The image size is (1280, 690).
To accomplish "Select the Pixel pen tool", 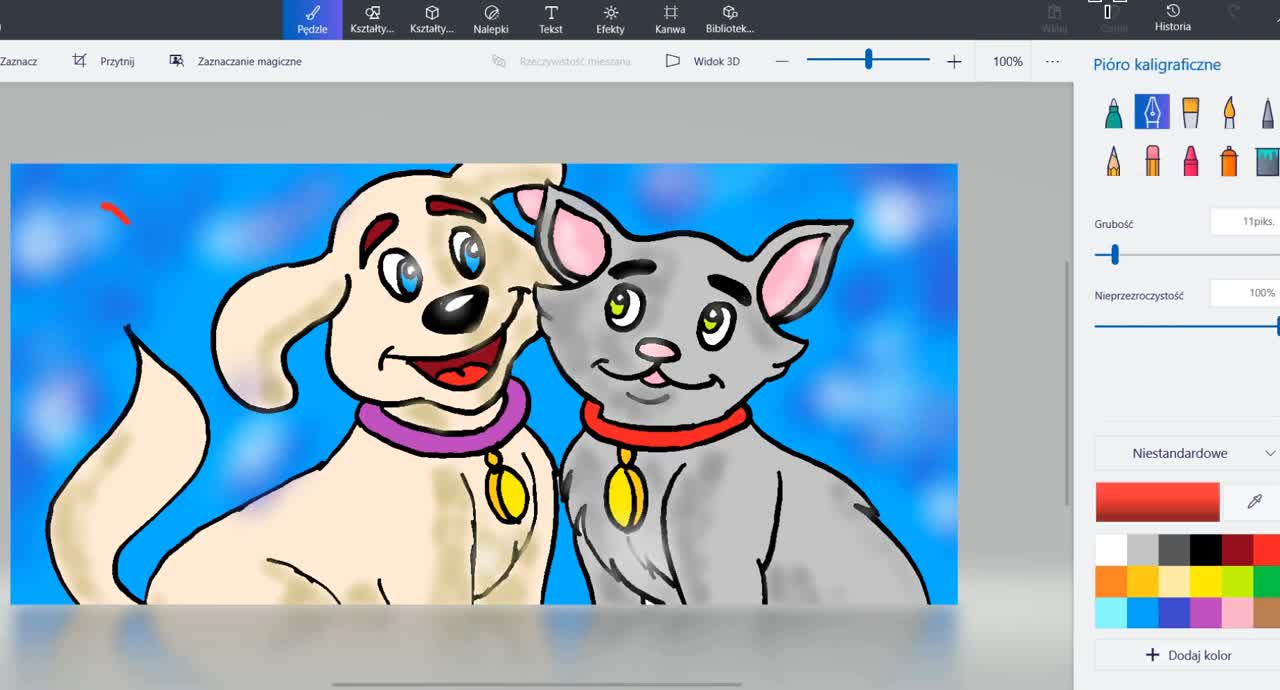I will click(1267, 112).
